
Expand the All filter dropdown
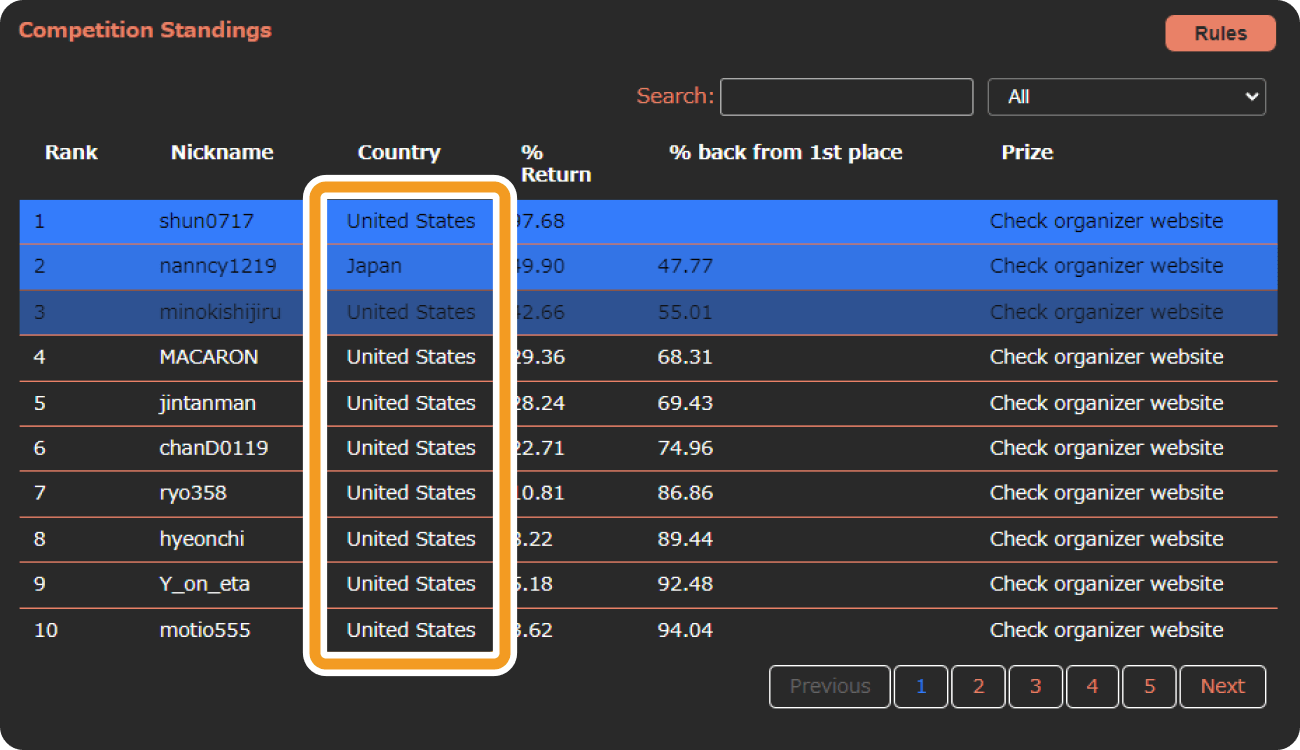click(x=1126, y=97)
